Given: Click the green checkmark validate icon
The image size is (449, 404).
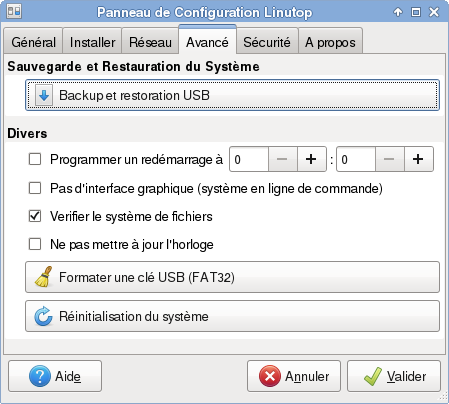Looking at the screenshot, I should click(x=373, y=376).
